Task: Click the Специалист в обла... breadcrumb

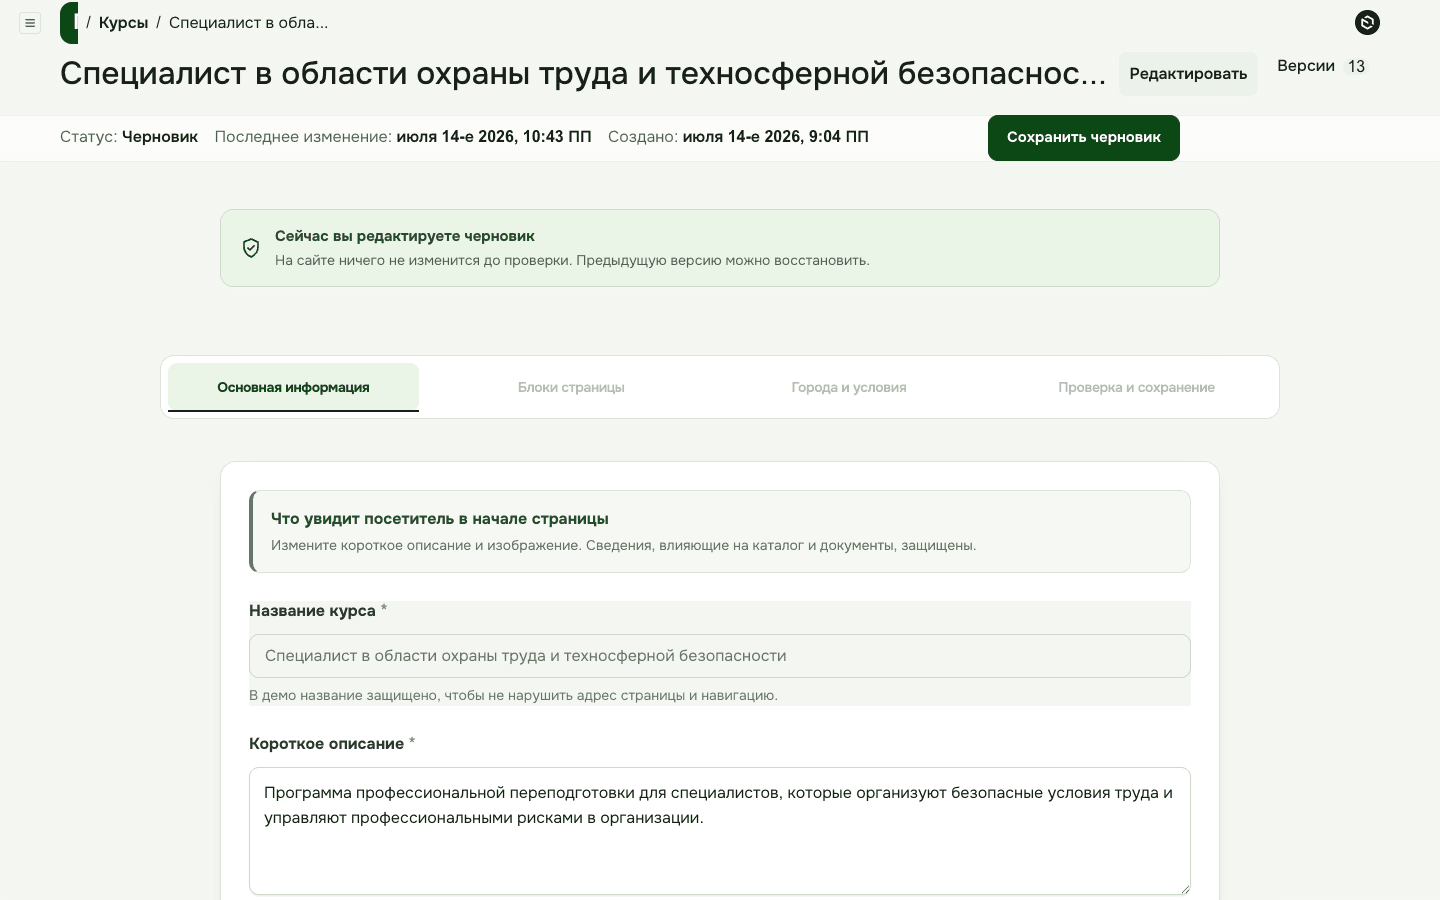Action: point(248,23)
